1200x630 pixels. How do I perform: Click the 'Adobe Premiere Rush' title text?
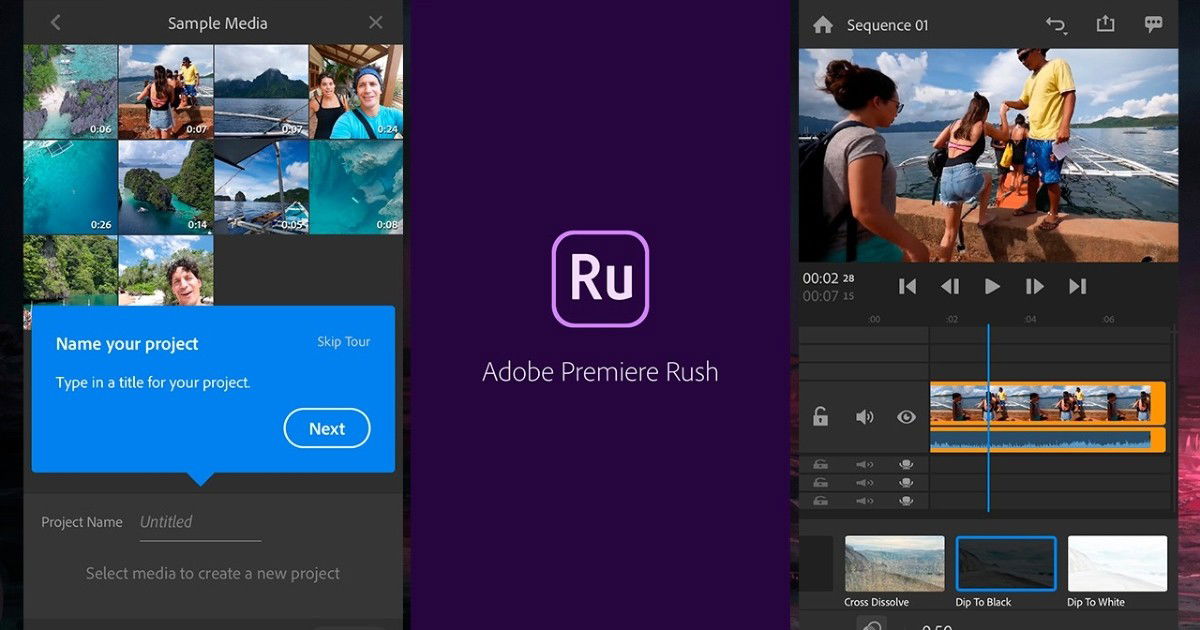click(600, 373)
